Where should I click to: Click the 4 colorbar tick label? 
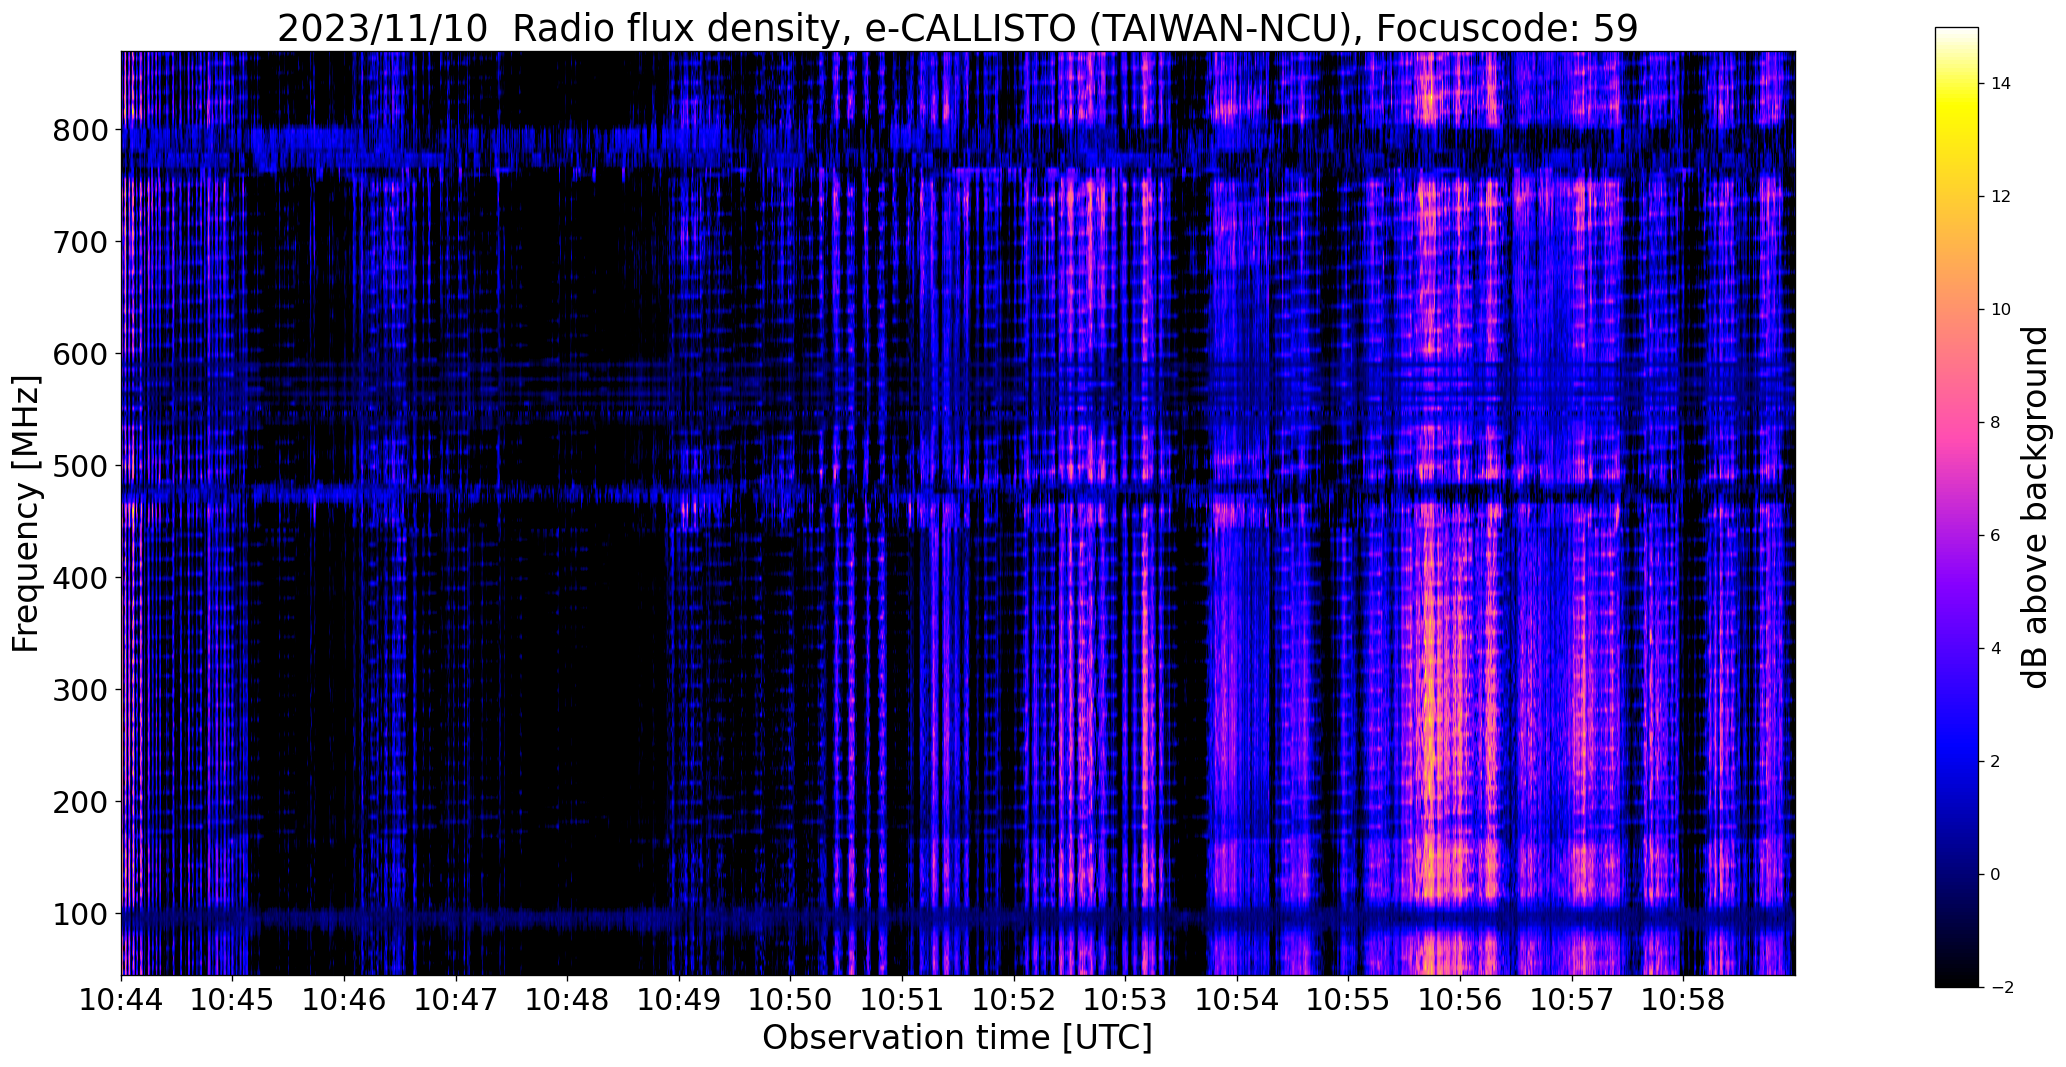pyautogui.click(x=1996, y=649)
